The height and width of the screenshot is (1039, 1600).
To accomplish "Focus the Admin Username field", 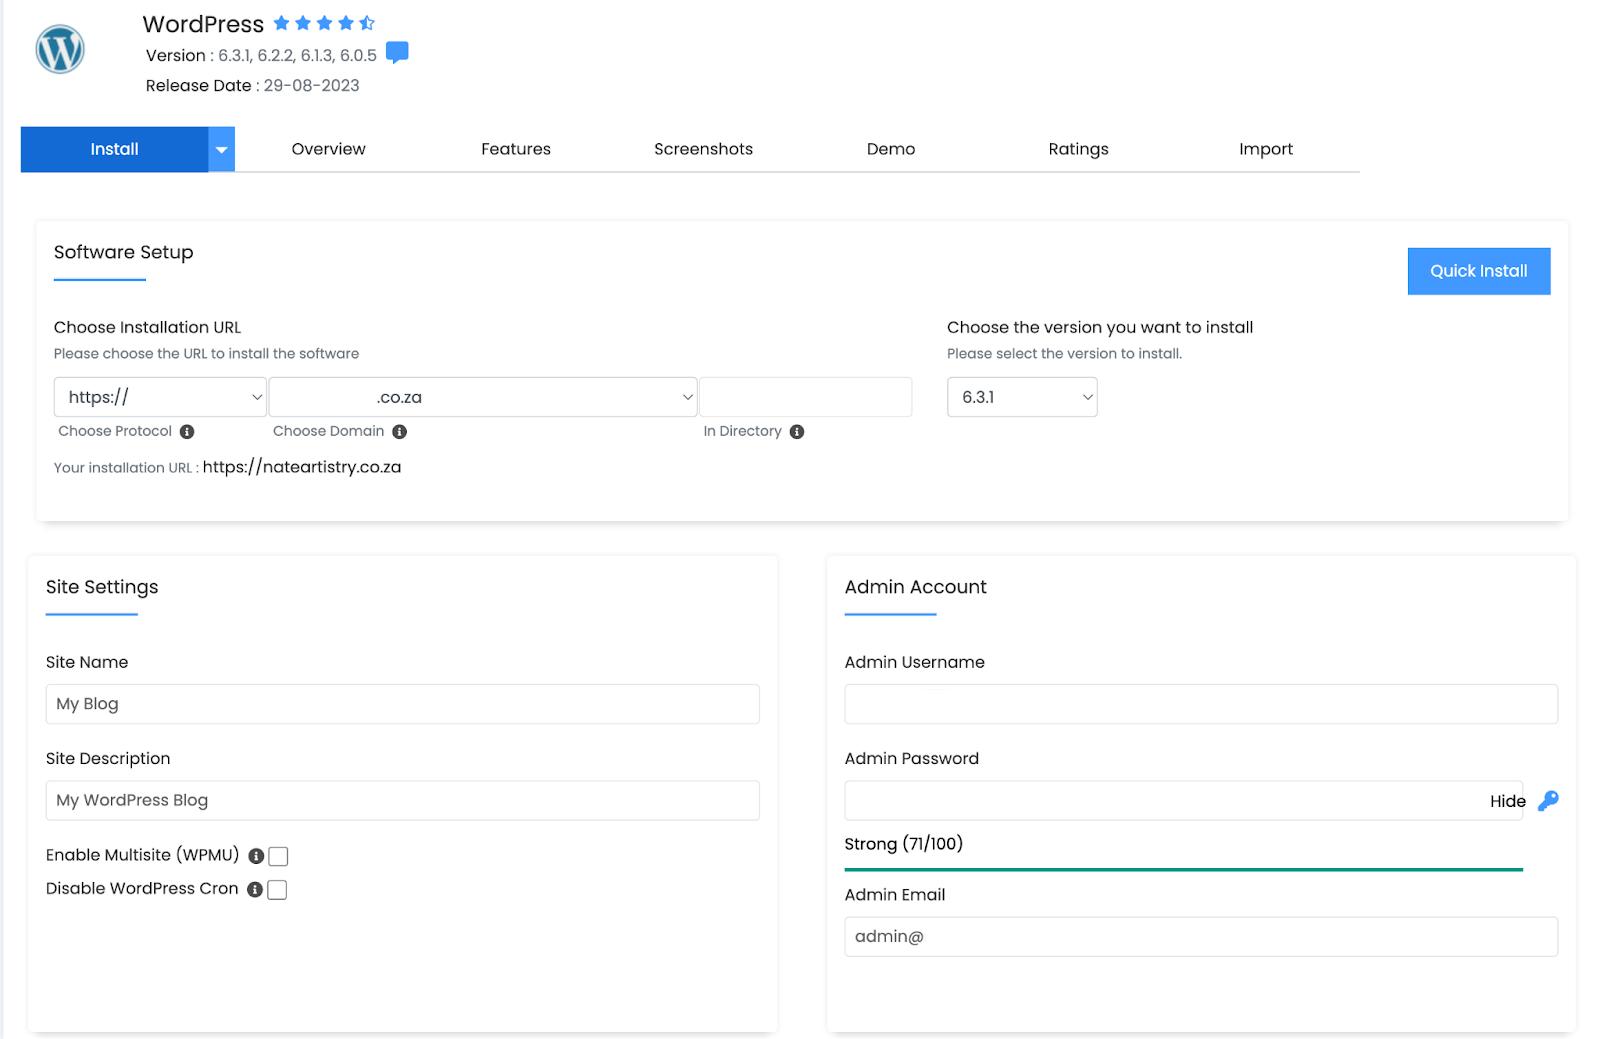I will [1201, 704].
